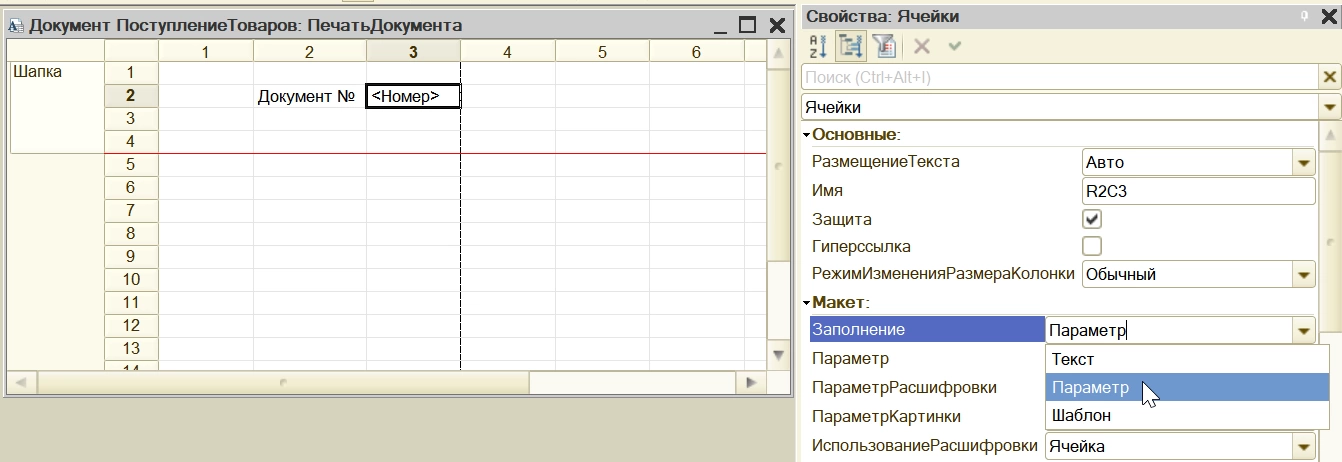Select row header 13
This screenshot has height=462, width=1342.
pos(131,348)
